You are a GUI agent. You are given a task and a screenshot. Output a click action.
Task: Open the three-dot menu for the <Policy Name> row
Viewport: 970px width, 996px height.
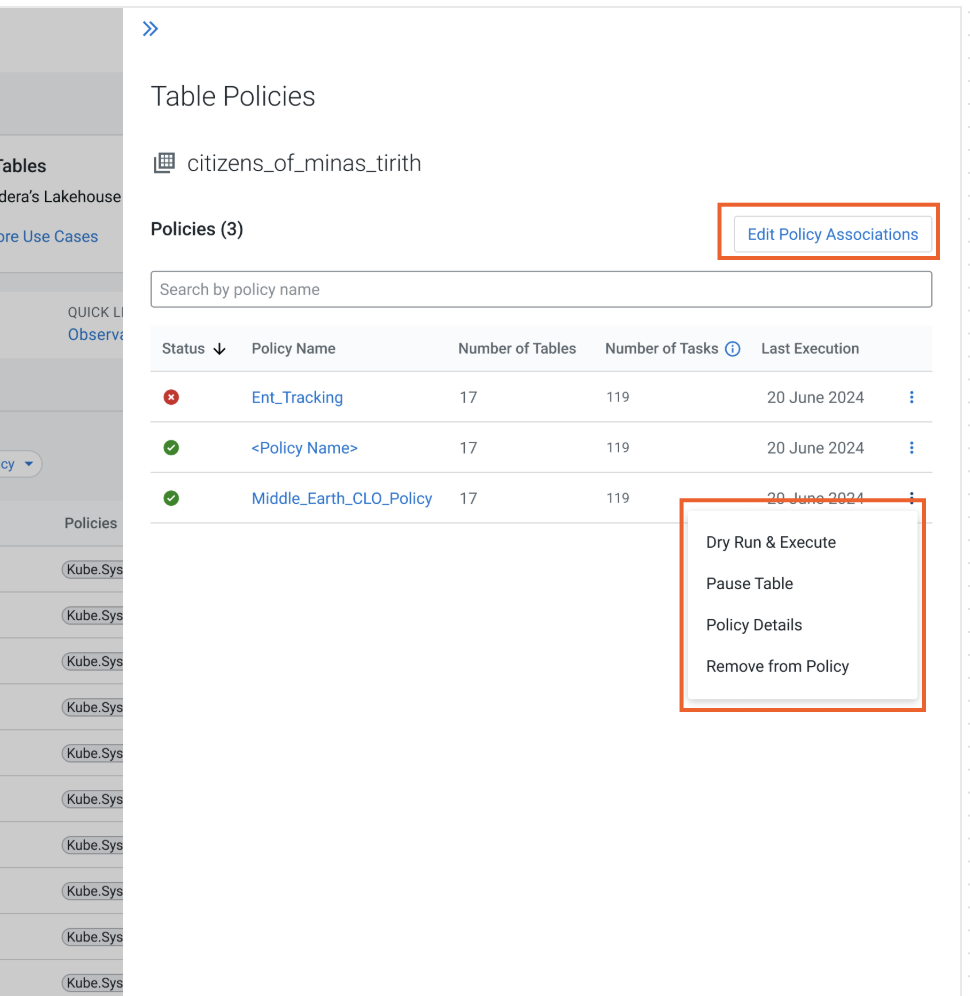tap(911, 448)
